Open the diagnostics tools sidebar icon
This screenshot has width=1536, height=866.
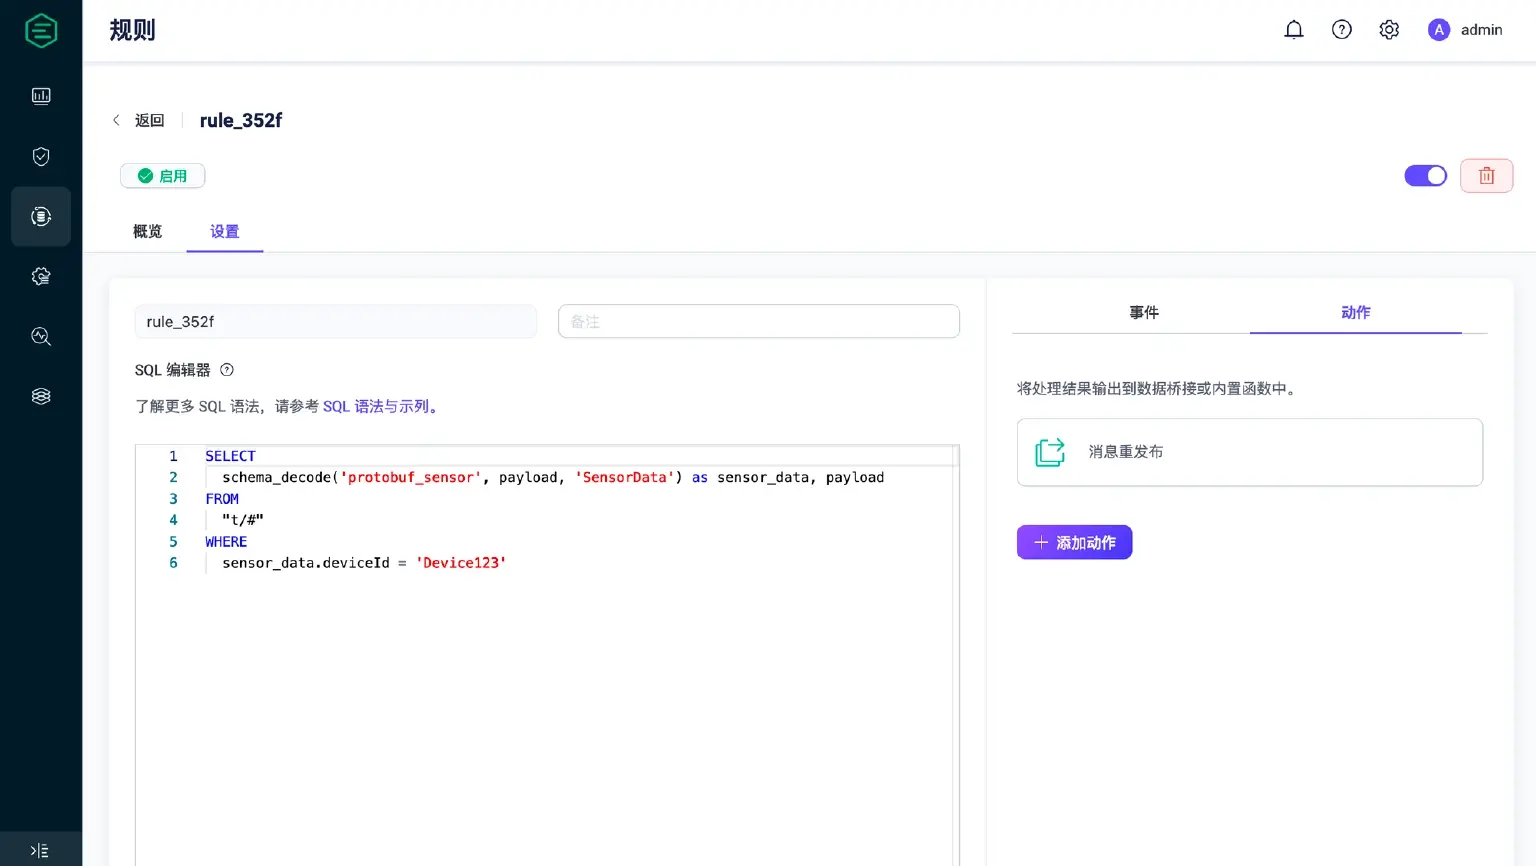coord(41,336)
